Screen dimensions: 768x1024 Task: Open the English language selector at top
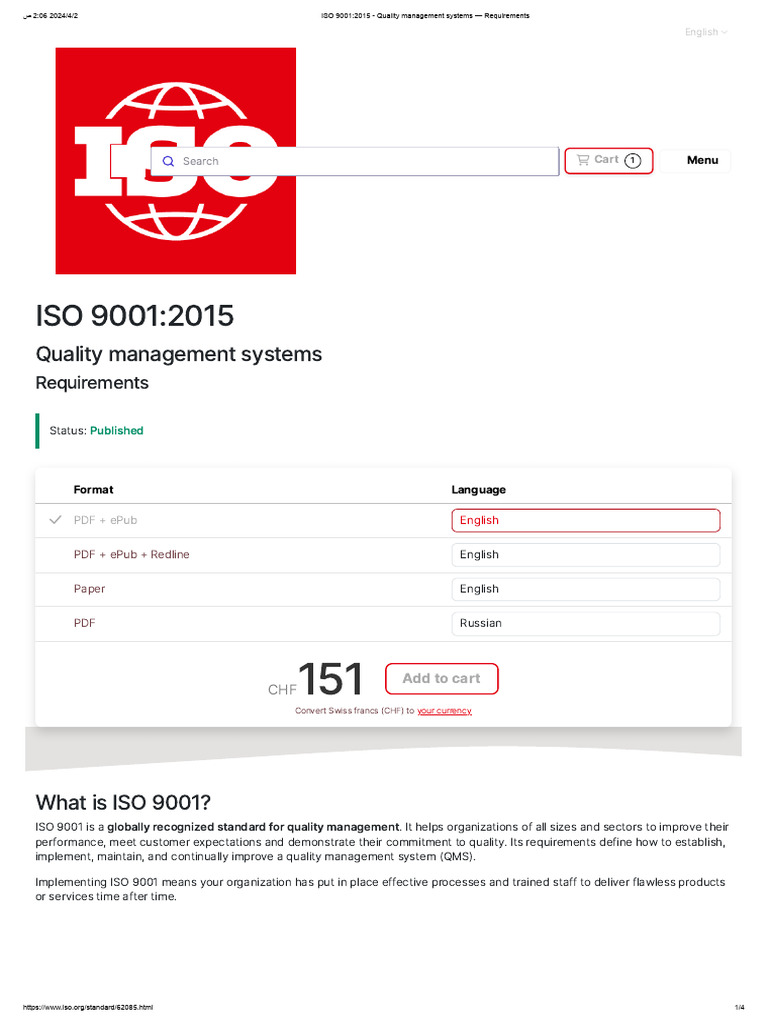click(x=706, y=32)
